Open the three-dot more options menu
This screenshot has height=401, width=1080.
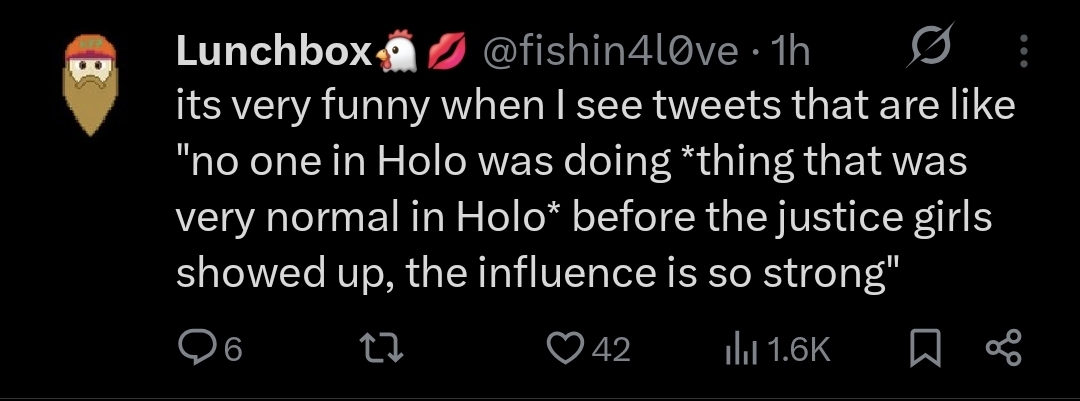coord(1022,51)
